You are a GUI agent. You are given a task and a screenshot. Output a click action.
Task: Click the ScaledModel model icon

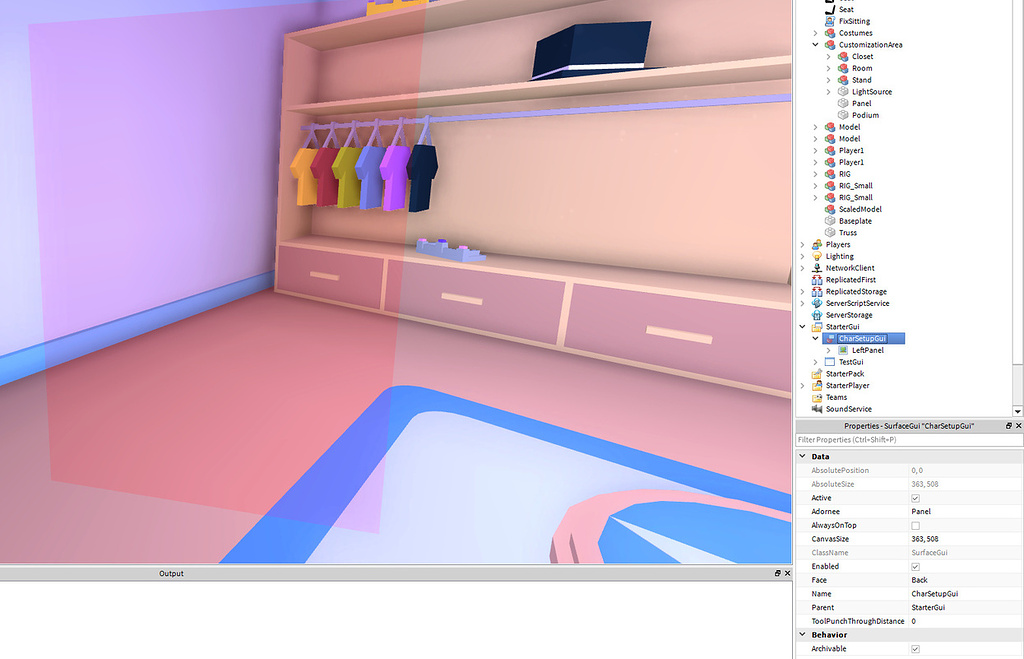[x=830, y=209]
